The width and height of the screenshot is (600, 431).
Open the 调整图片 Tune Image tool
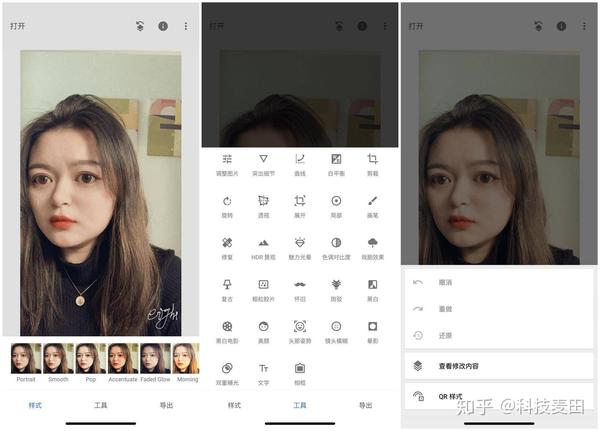227,165
